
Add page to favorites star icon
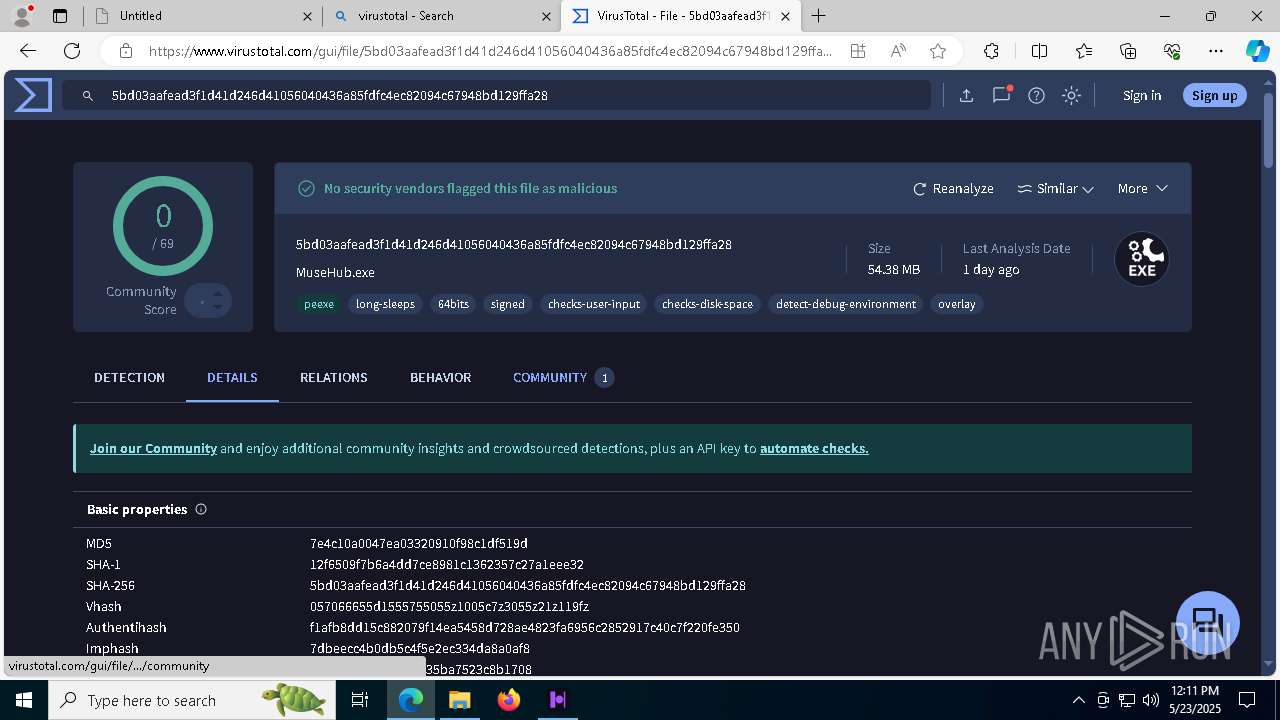(x=938, y=51)
